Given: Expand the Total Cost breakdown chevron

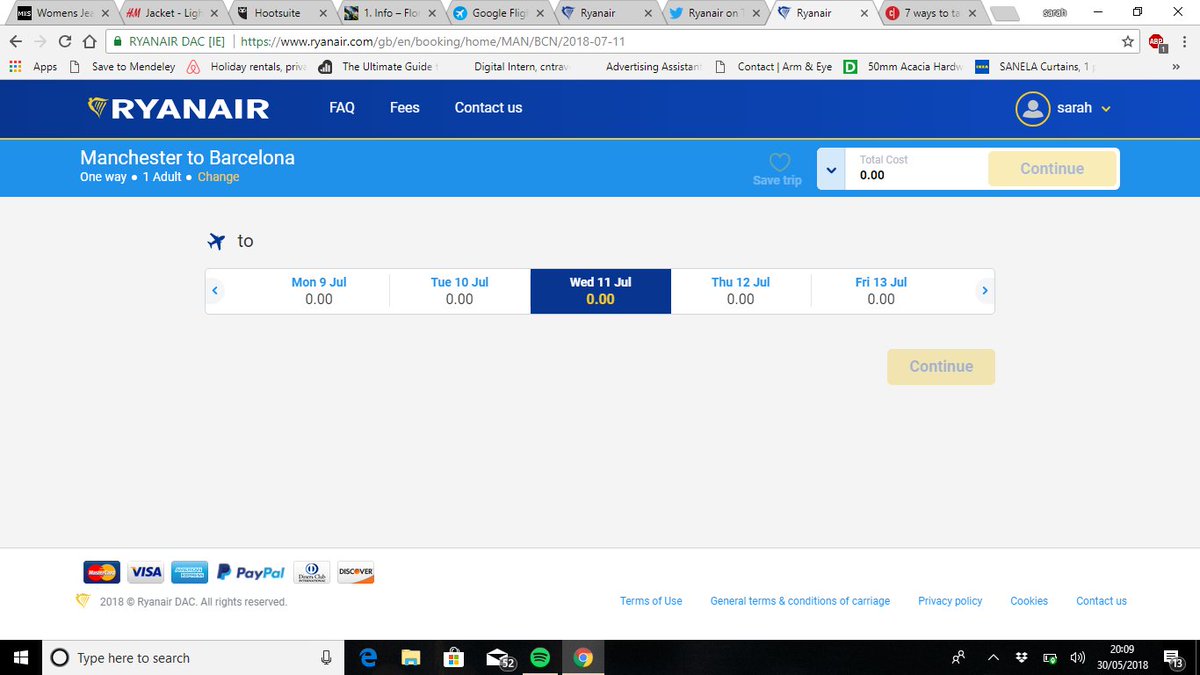Looking at the screenshot, I should 831,169.
